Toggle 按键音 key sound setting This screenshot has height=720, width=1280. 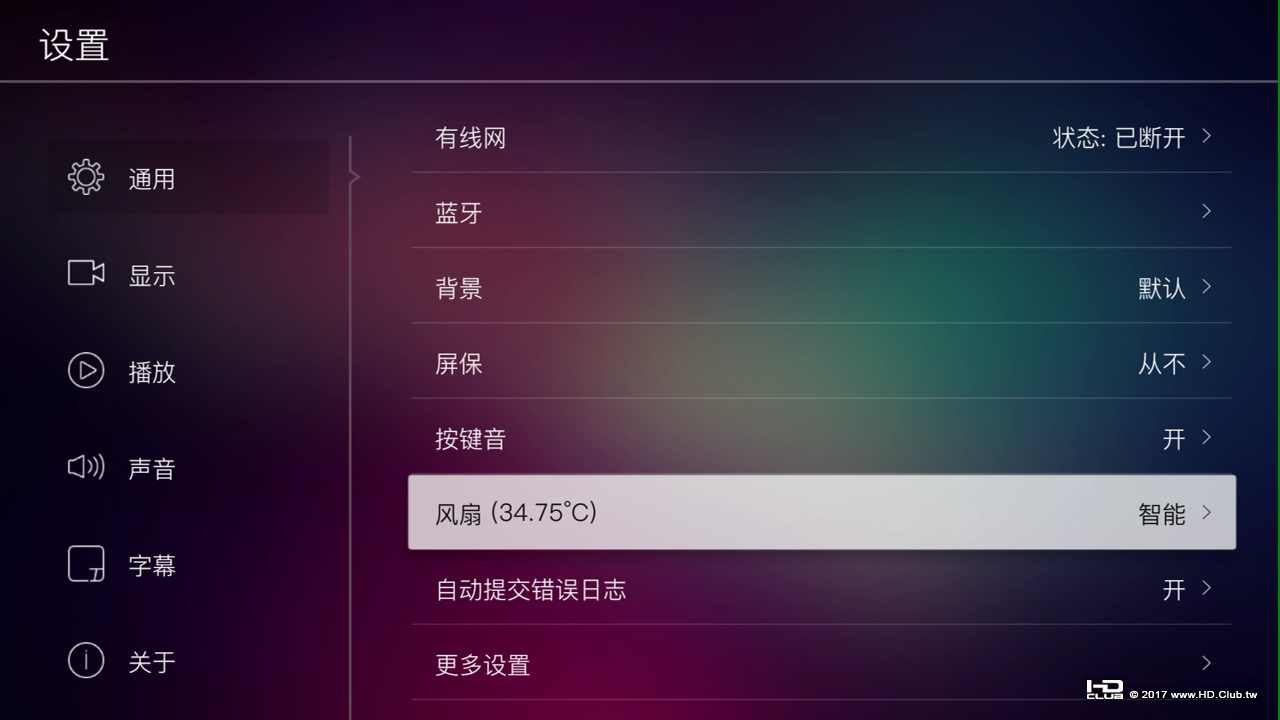(1174, 439)
